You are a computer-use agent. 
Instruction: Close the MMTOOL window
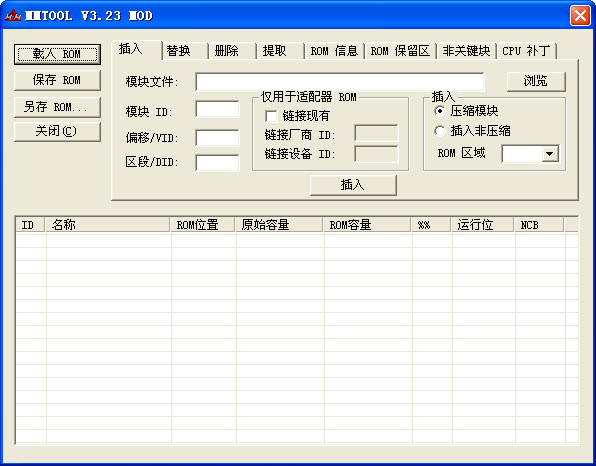click(580, 16)
